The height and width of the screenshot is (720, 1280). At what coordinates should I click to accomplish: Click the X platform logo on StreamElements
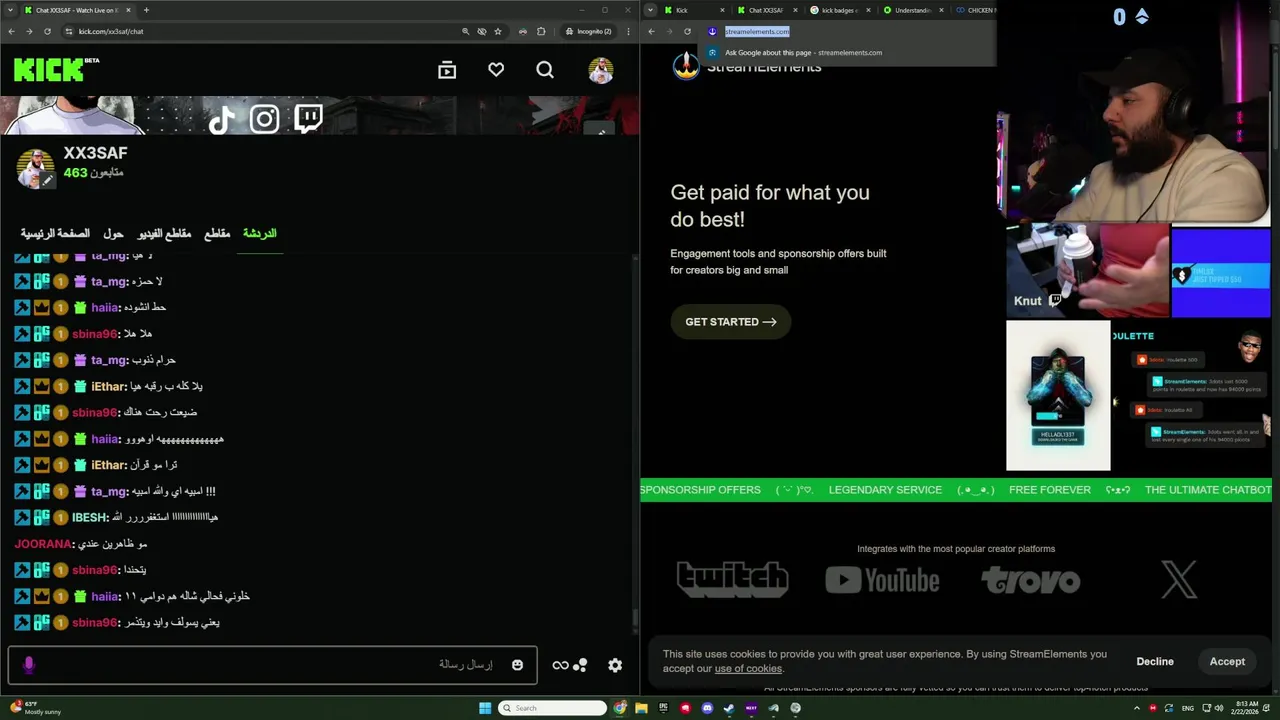pos(1179,580)
